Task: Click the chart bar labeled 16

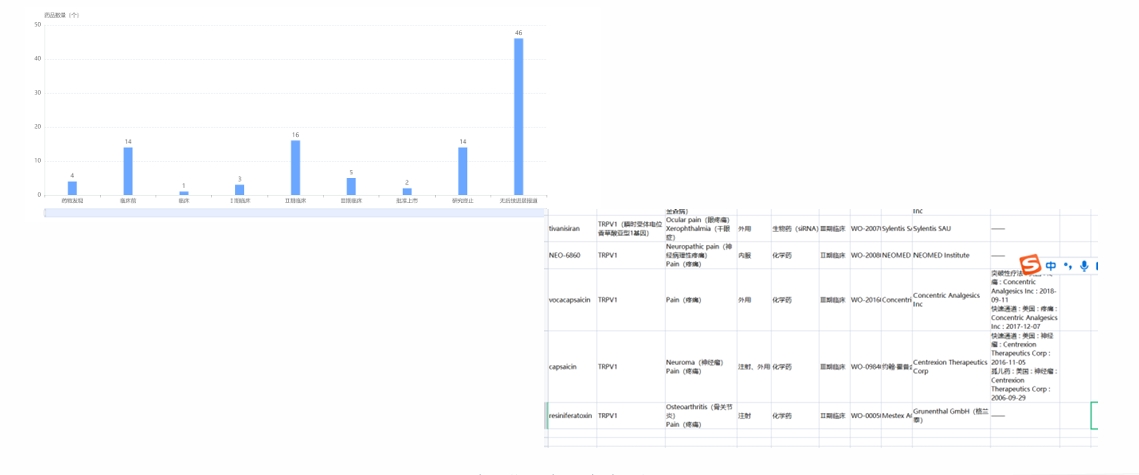Action: (295, 168)
